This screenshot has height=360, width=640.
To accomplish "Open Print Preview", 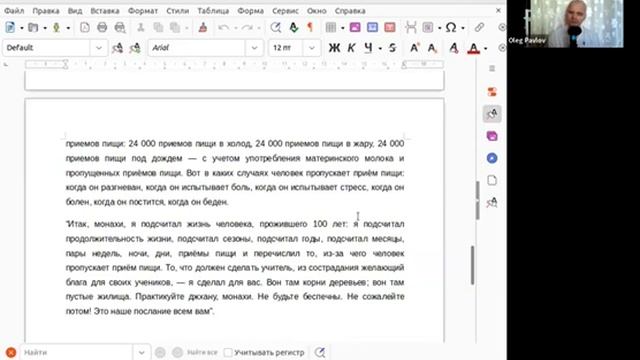I will (120, 27).
